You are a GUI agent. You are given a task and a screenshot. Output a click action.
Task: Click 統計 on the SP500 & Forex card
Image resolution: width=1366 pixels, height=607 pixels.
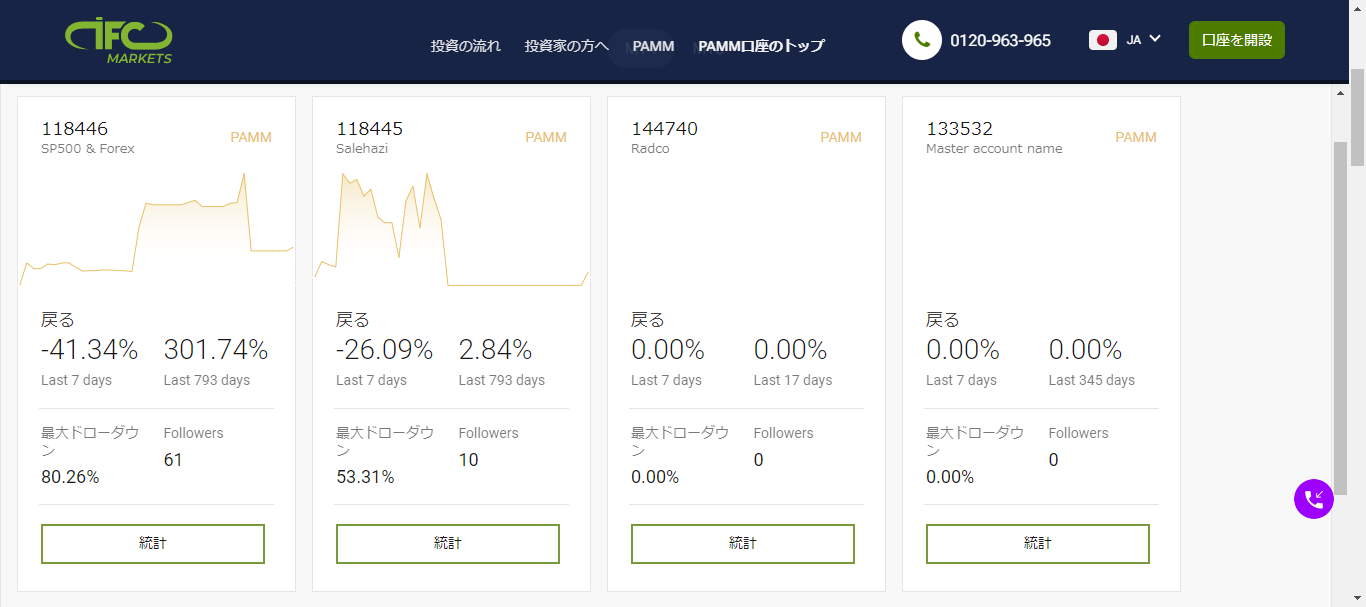(x=152, y=543)
